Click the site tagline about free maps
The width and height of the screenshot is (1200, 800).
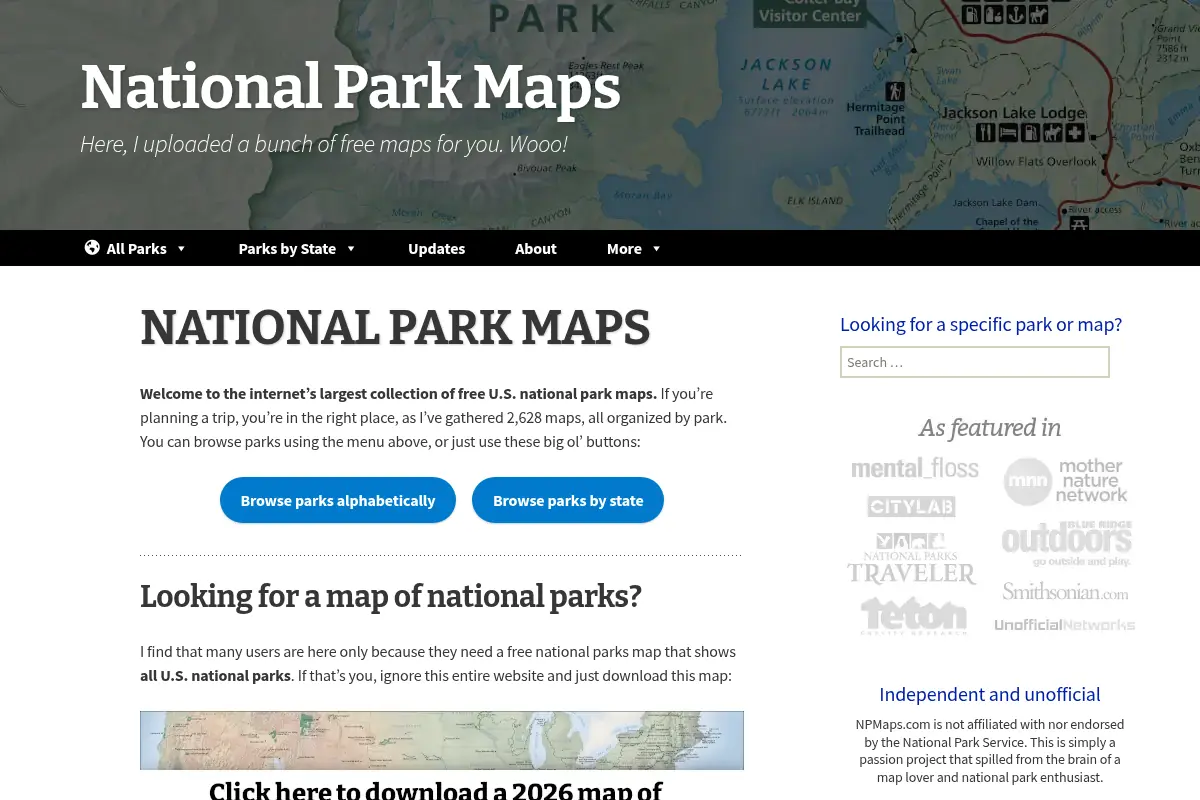[324, 144]
